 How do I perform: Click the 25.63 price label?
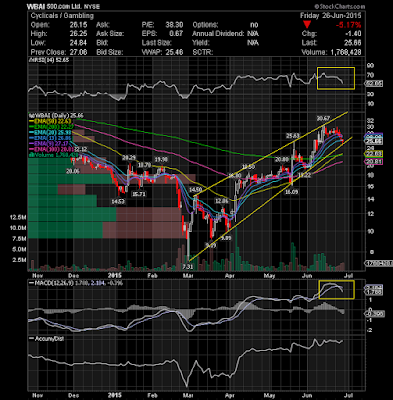click(x=293, y=136)
